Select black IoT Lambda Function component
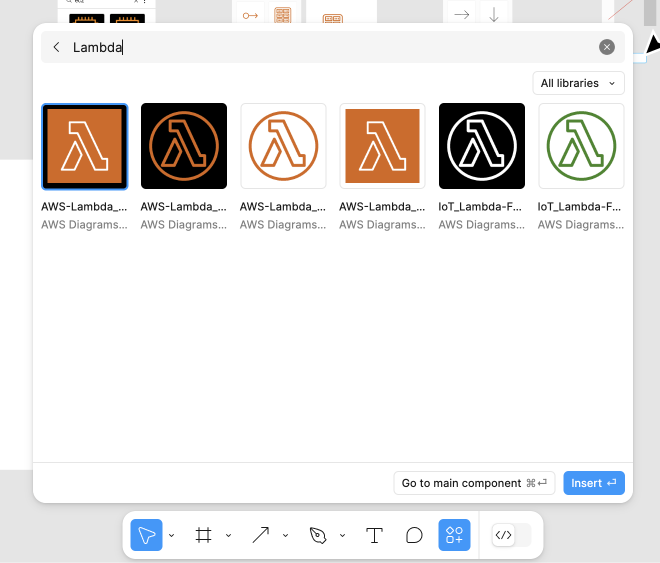The width and height of the screenshot is (660, 563). tap(482, 146)
